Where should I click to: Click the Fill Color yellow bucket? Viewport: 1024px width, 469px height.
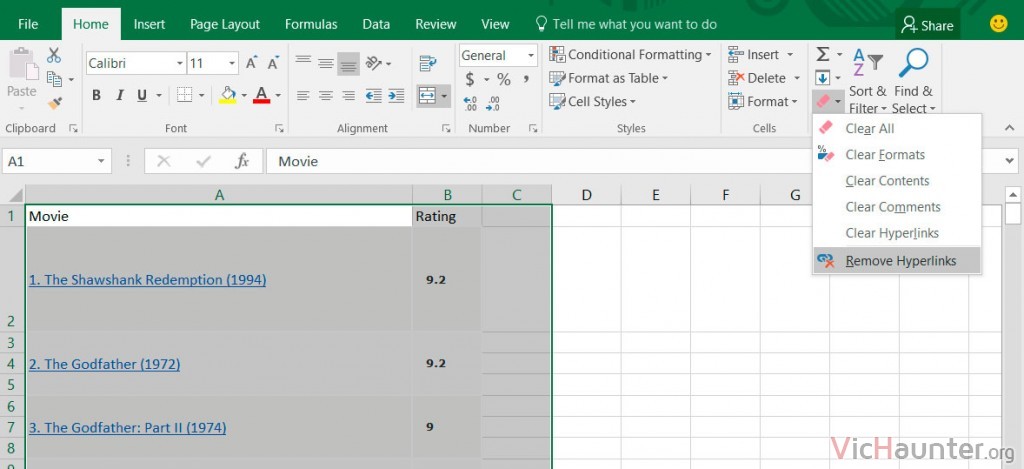tap(227, 95)
